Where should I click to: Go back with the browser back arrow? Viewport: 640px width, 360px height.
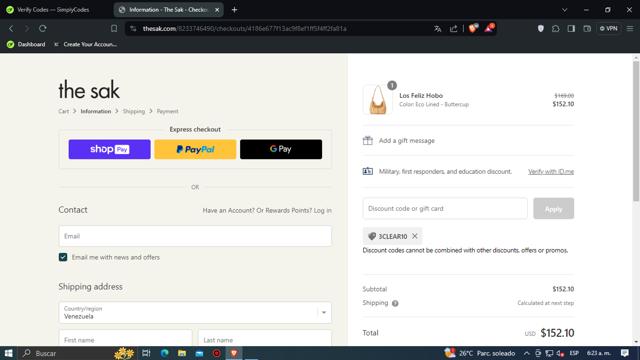[x=11, y=29]
